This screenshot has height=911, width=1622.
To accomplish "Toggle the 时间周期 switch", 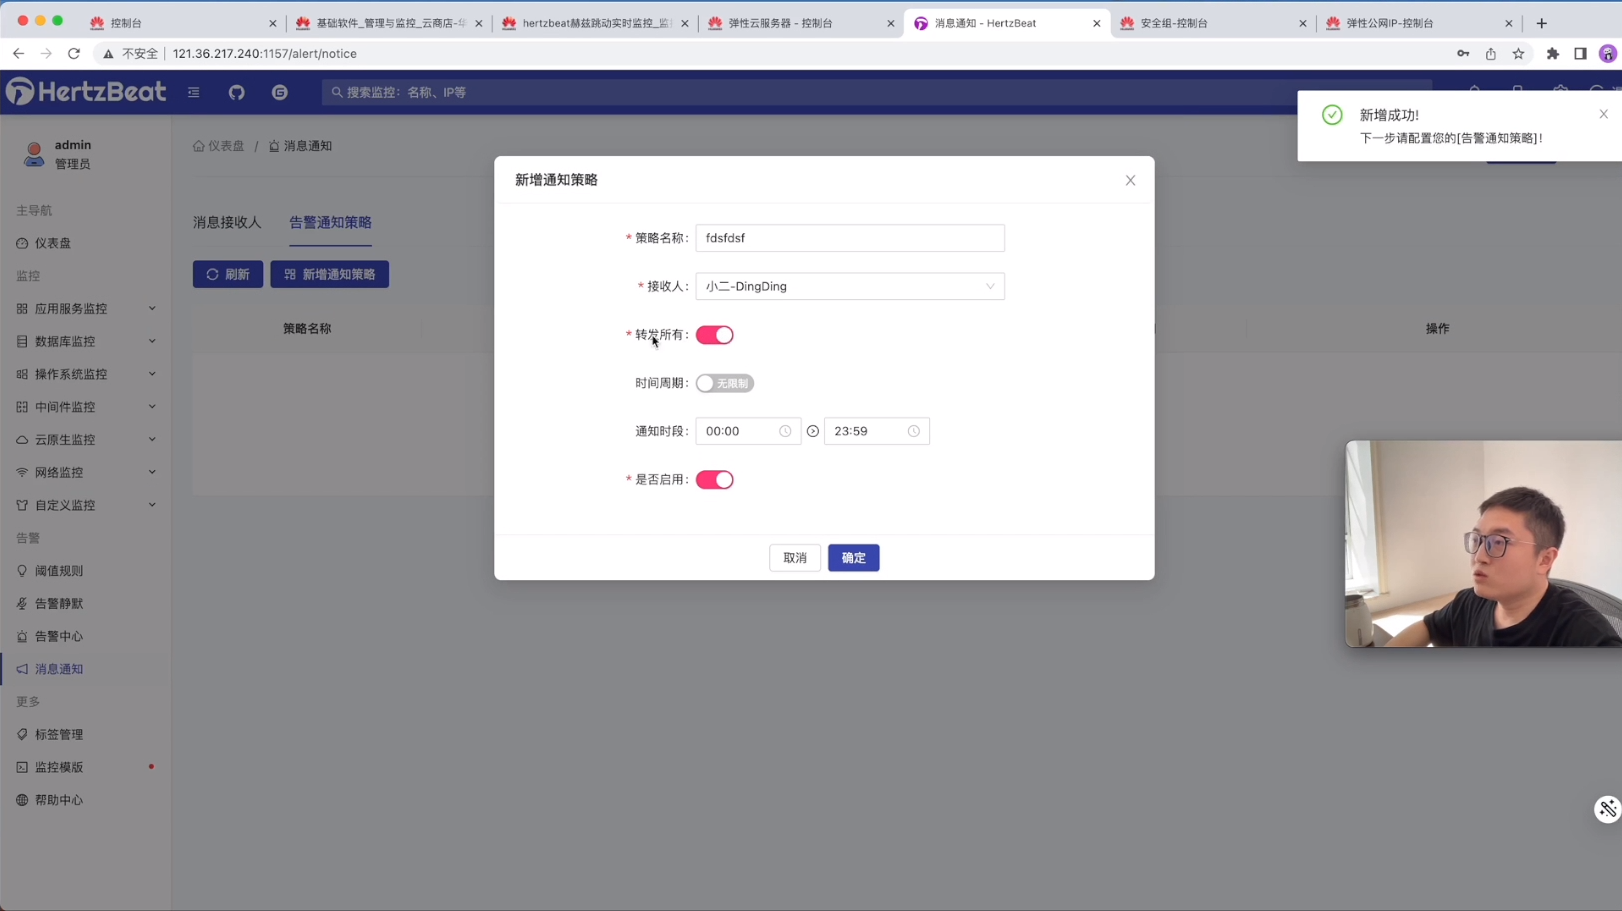I will pyautogui.click(x=725, y=383).
